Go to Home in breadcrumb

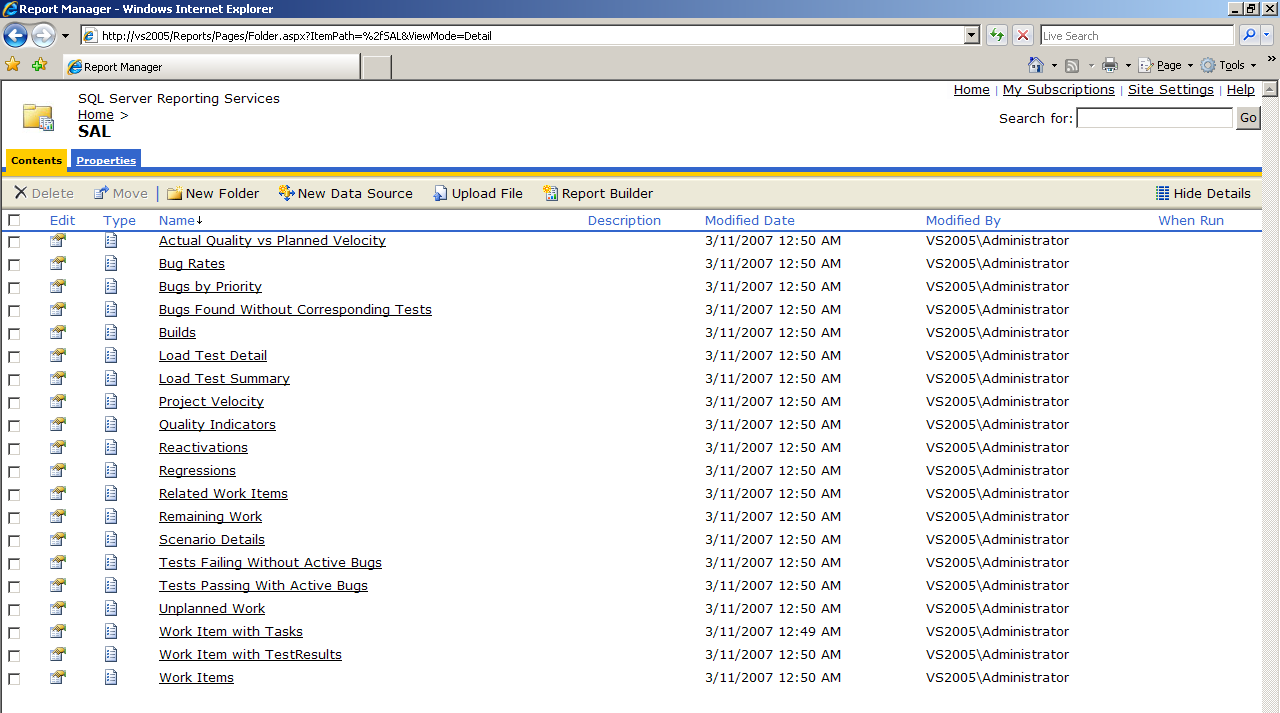96,114
